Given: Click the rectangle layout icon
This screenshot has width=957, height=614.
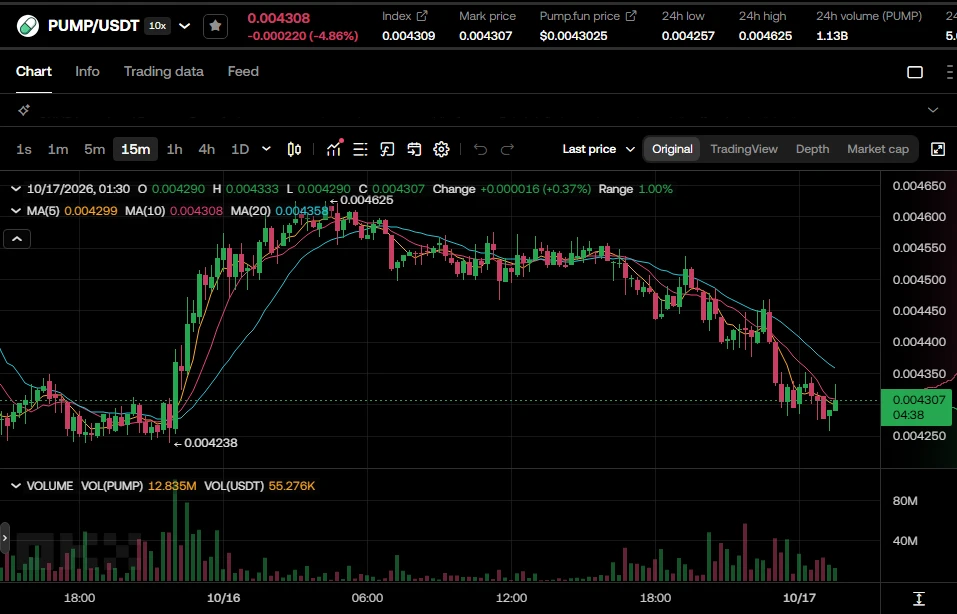Looking at the screenshot, I should [x=915, y=72].
